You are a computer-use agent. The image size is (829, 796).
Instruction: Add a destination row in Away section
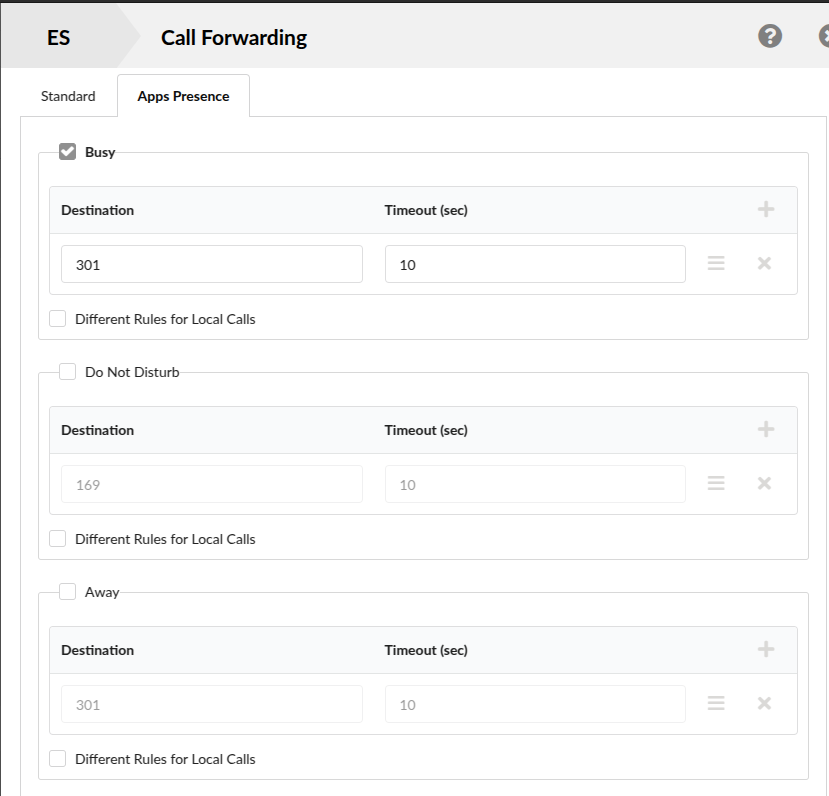coord(766,649)
